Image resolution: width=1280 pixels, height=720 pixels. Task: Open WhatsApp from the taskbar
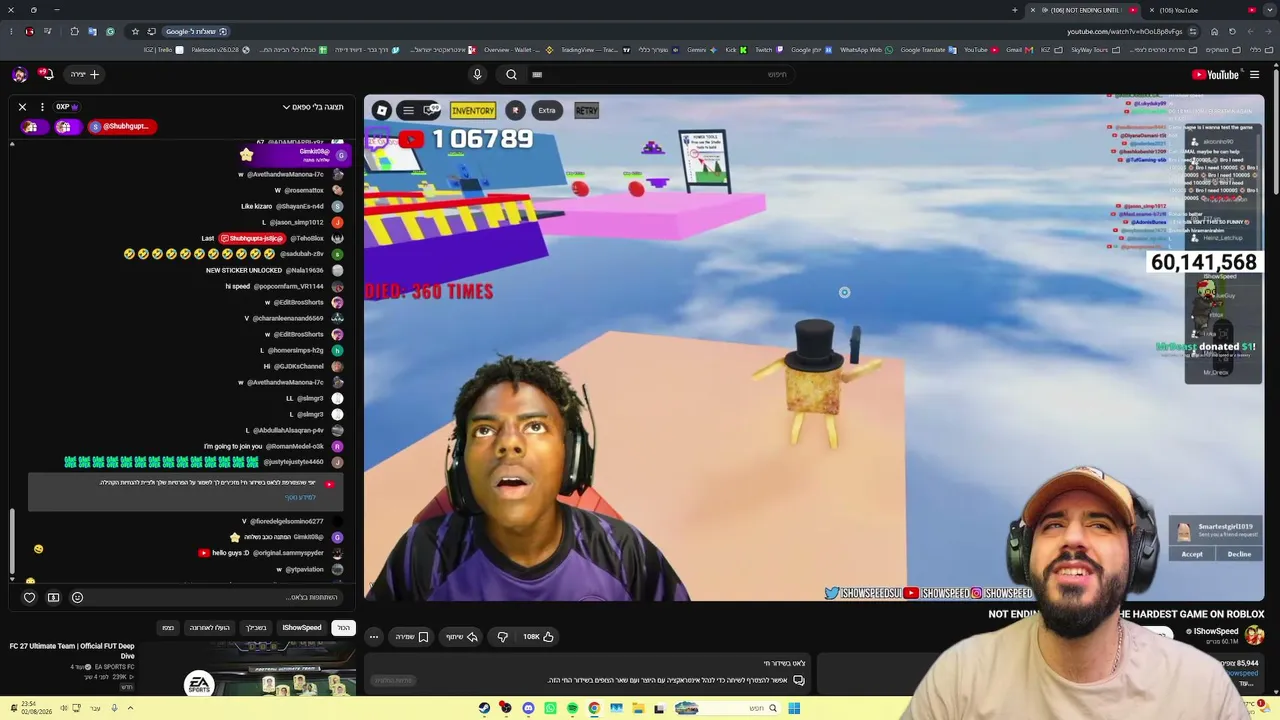point(550,708)
